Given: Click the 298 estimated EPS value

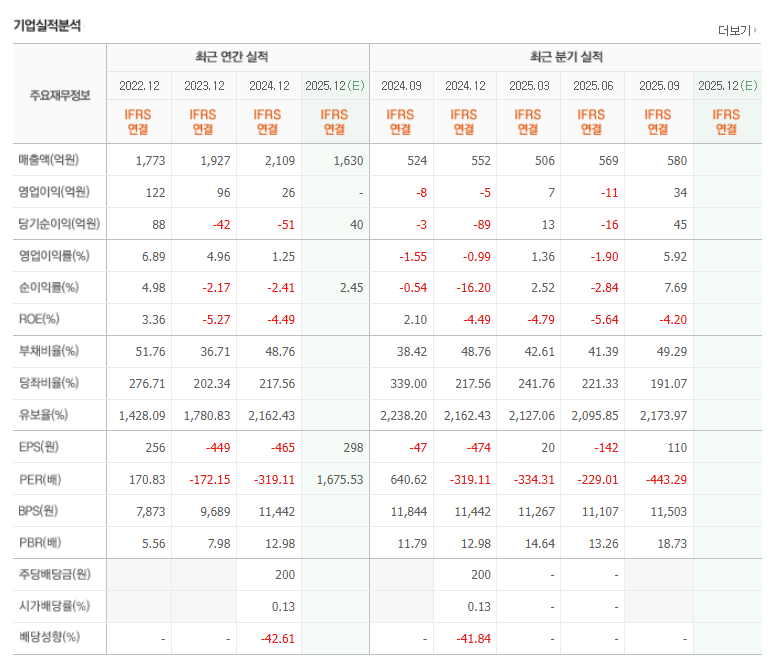Looking at the screenshot, I should [x=353, y=448].
